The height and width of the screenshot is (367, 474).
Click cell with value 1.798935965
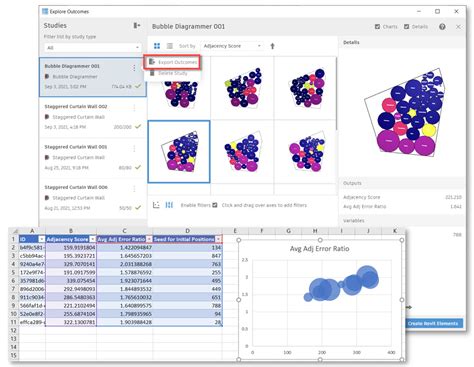pyautogui.click(x=124, y=314)
